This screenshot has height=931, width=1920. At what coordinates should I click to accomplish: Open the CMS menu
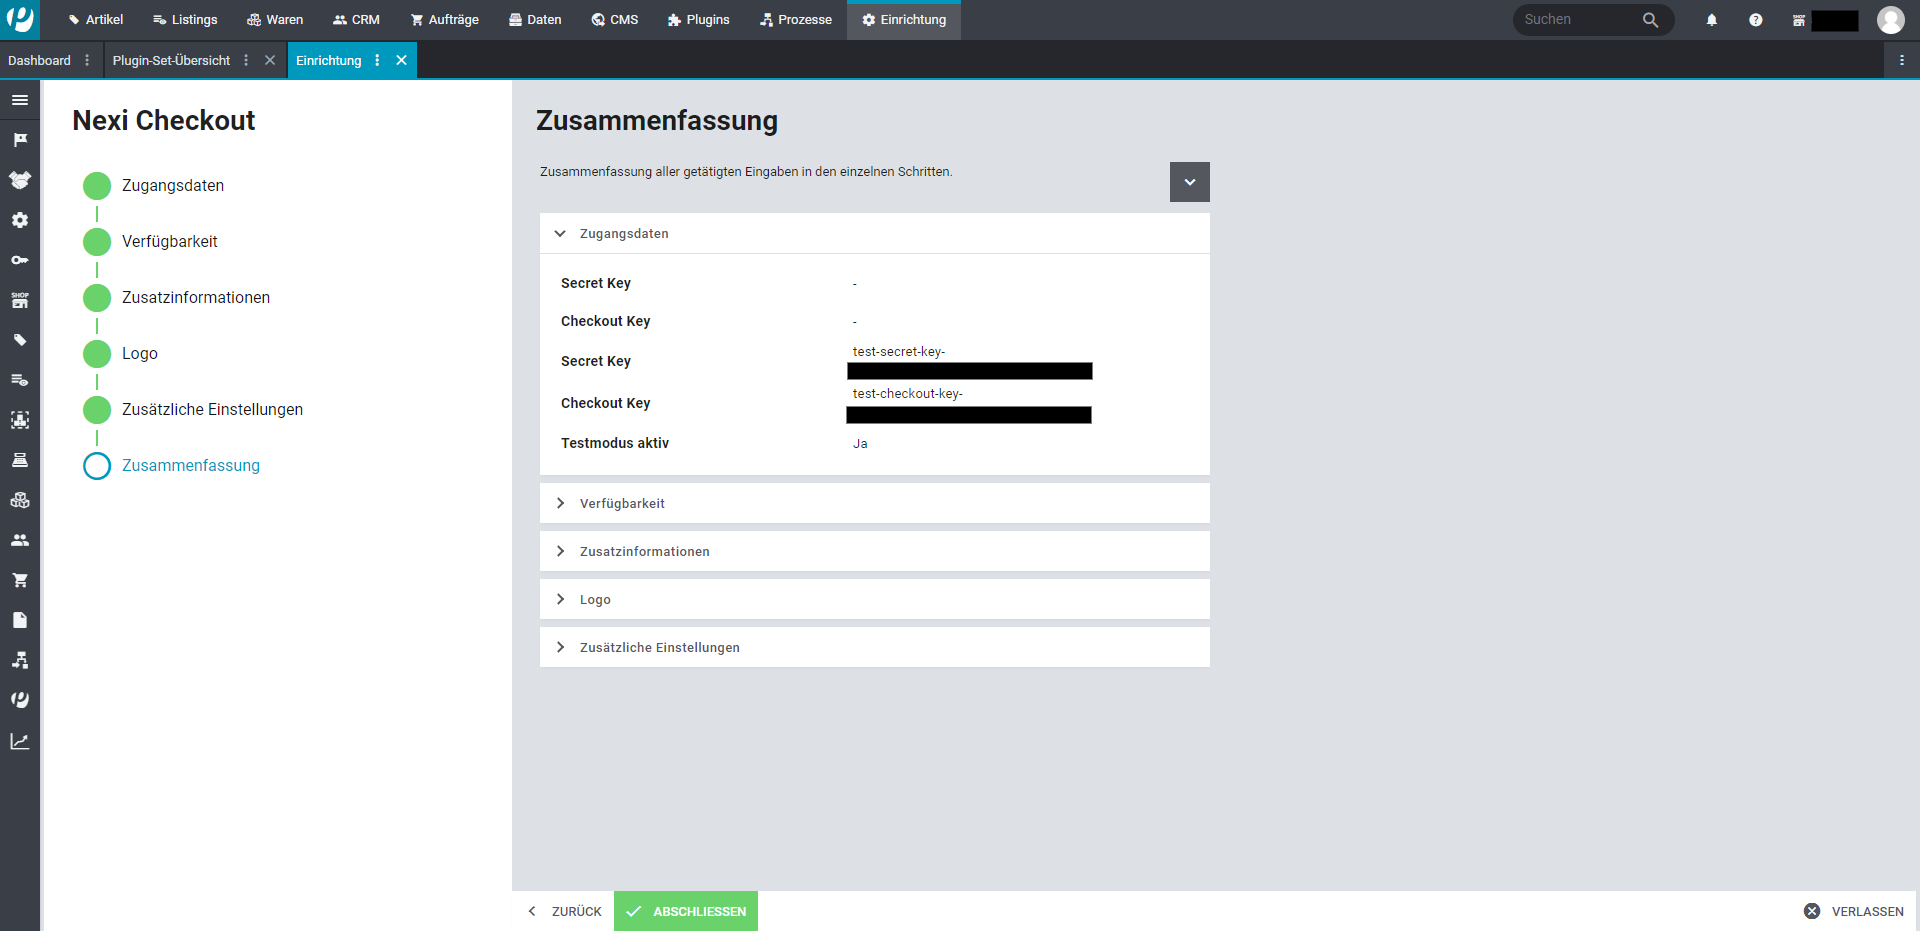pos(614,20)
